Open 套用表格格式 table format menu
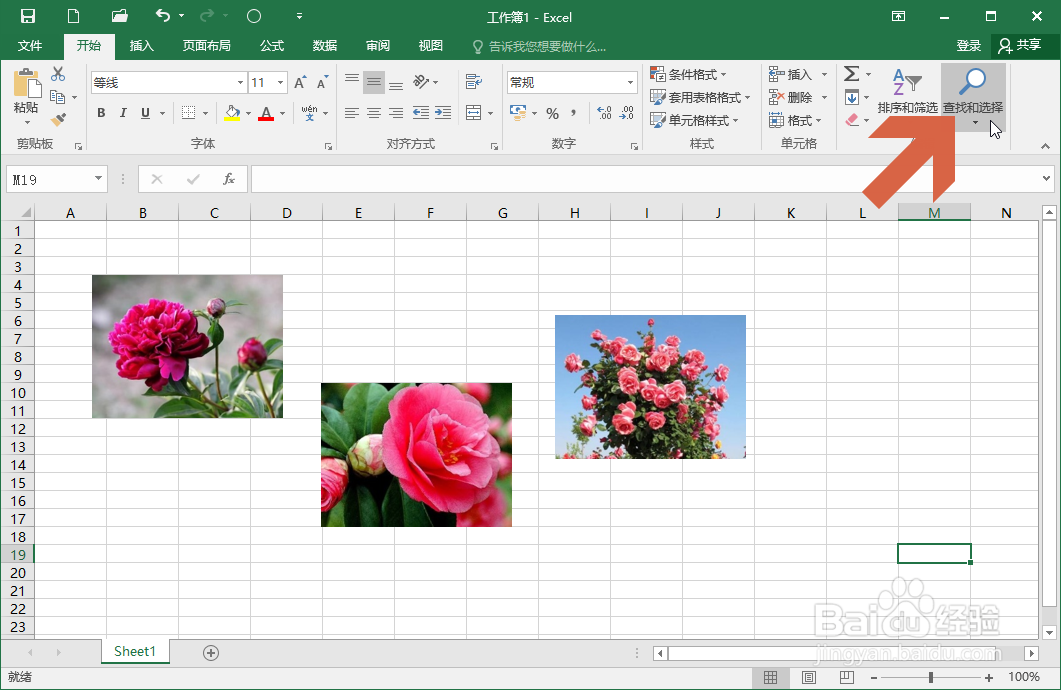 click(700, 97)
